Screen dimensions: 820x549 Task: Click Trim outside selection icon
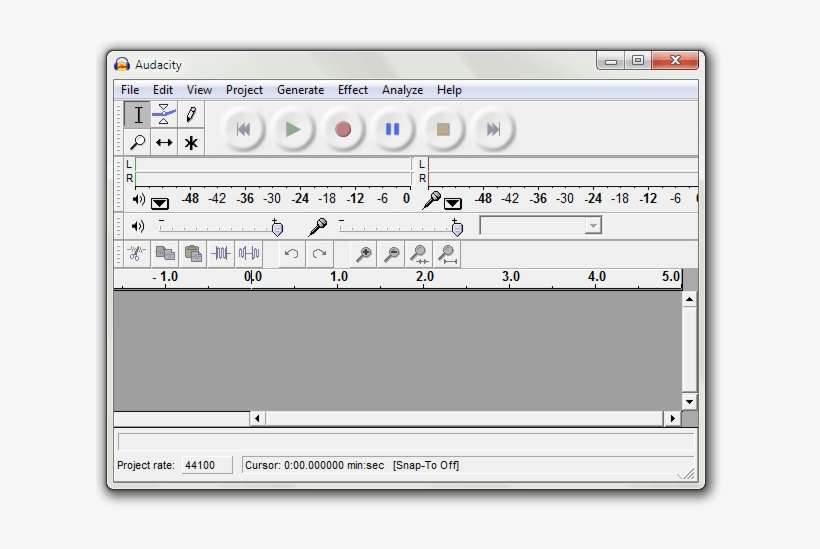point(221,254)
